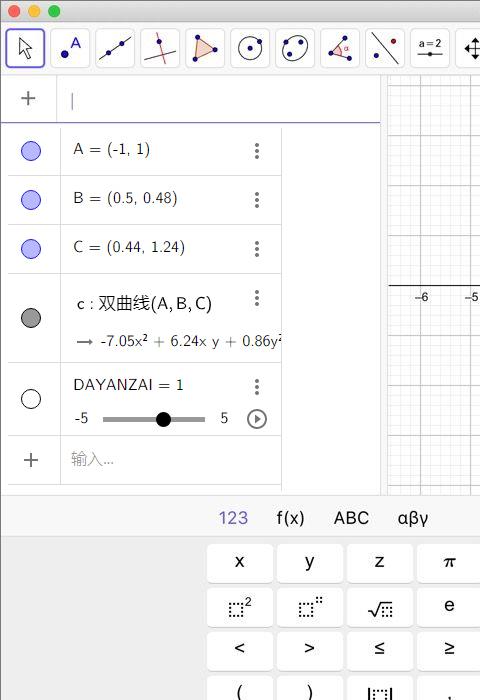Select the Perpendicular Line tool
This screenshot has height=700, width=480.
click(x=160, y=48)
